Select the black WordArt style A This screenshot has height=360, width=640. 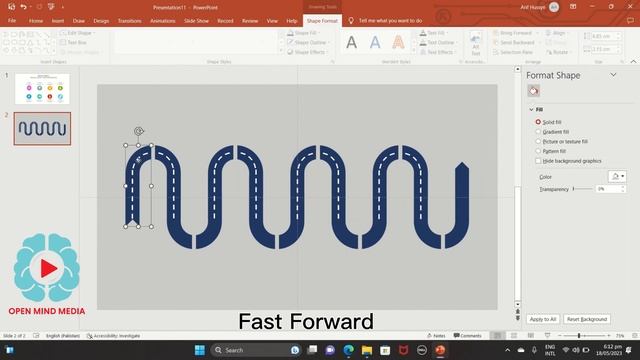[351, 42]
